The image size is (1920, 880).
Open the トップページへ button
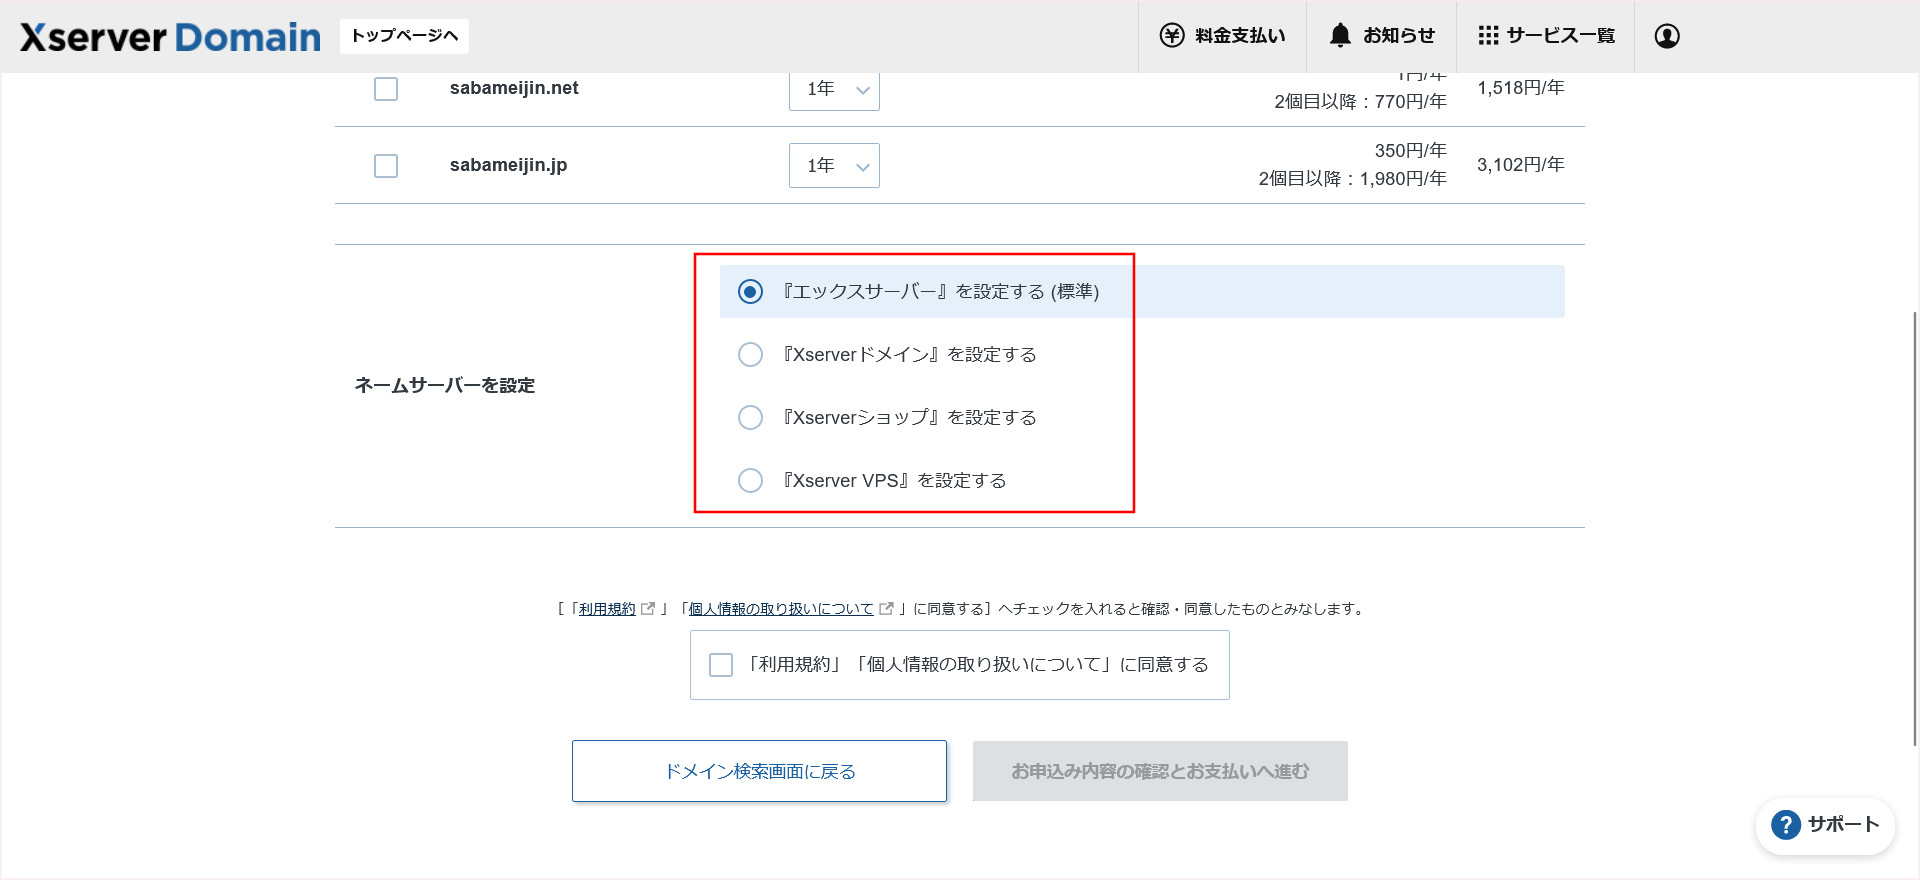click(x=404, y=36)
